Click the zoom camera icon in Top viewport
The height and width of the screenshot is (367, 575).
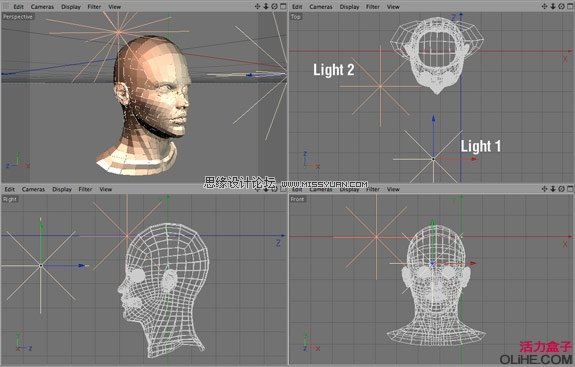tap(553, 6)
